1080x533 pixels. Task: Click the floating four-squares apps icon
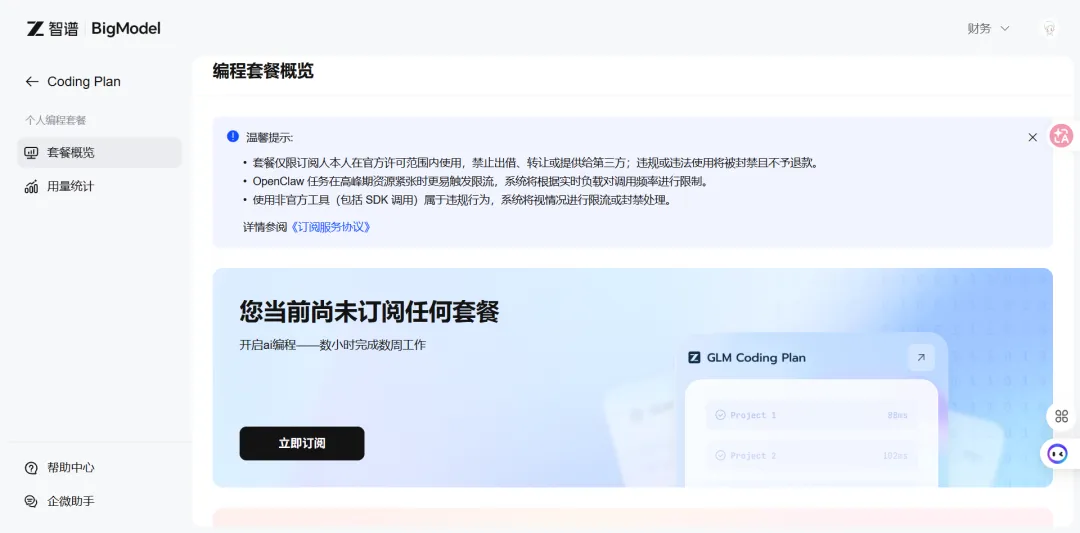click(x=1061, y=416)
